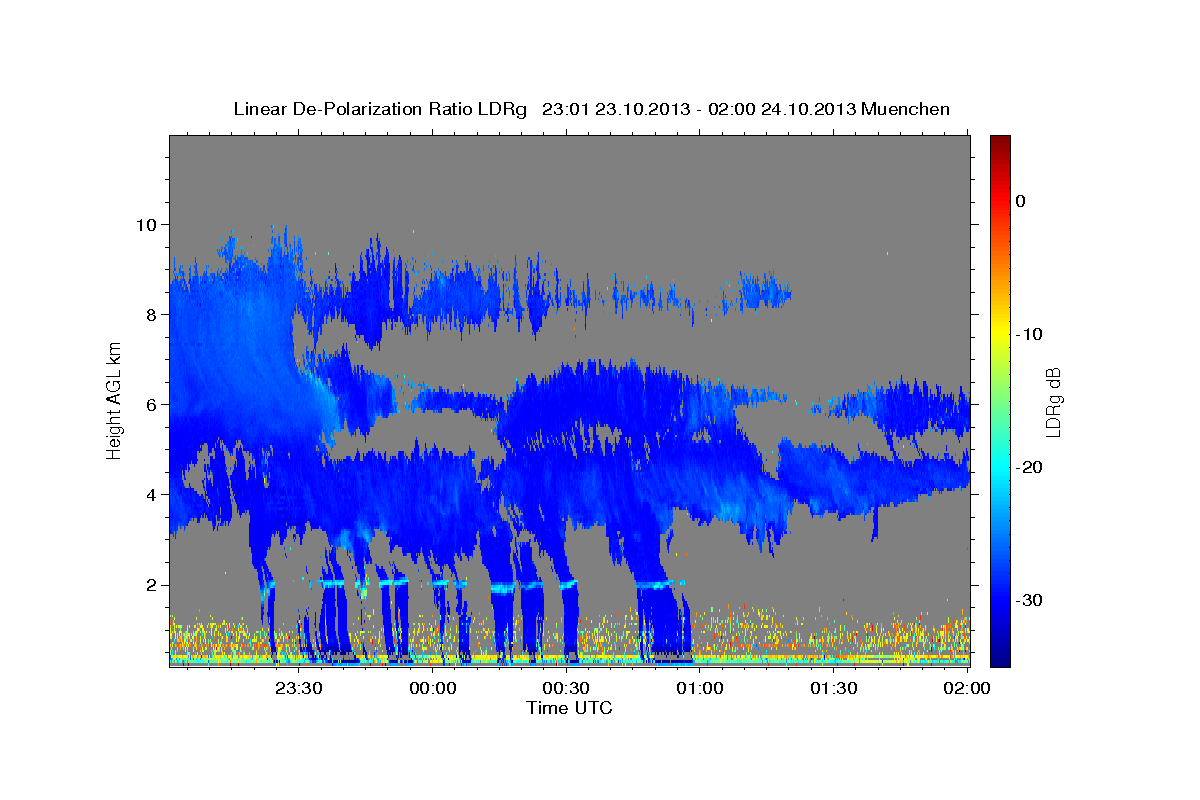Click the plot title 'Linear De-Polarization Ratio LDRg'
The height and width of the screenshot is (800, 1200).
[x=379, y=109]
